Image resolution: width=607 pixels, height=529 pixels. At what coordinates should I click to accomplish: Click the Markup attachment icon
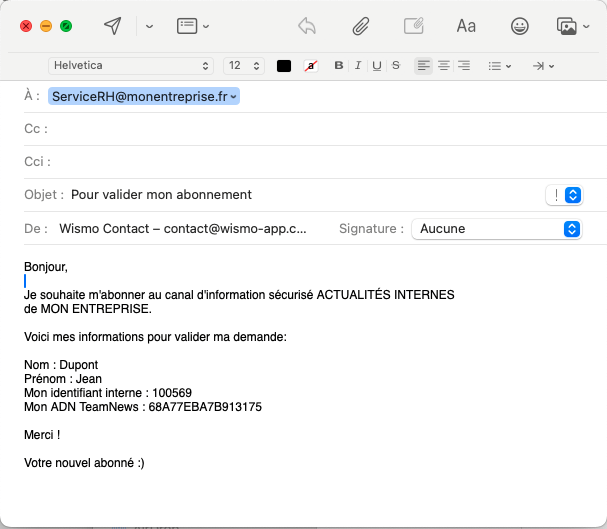(x=413, y=27)
